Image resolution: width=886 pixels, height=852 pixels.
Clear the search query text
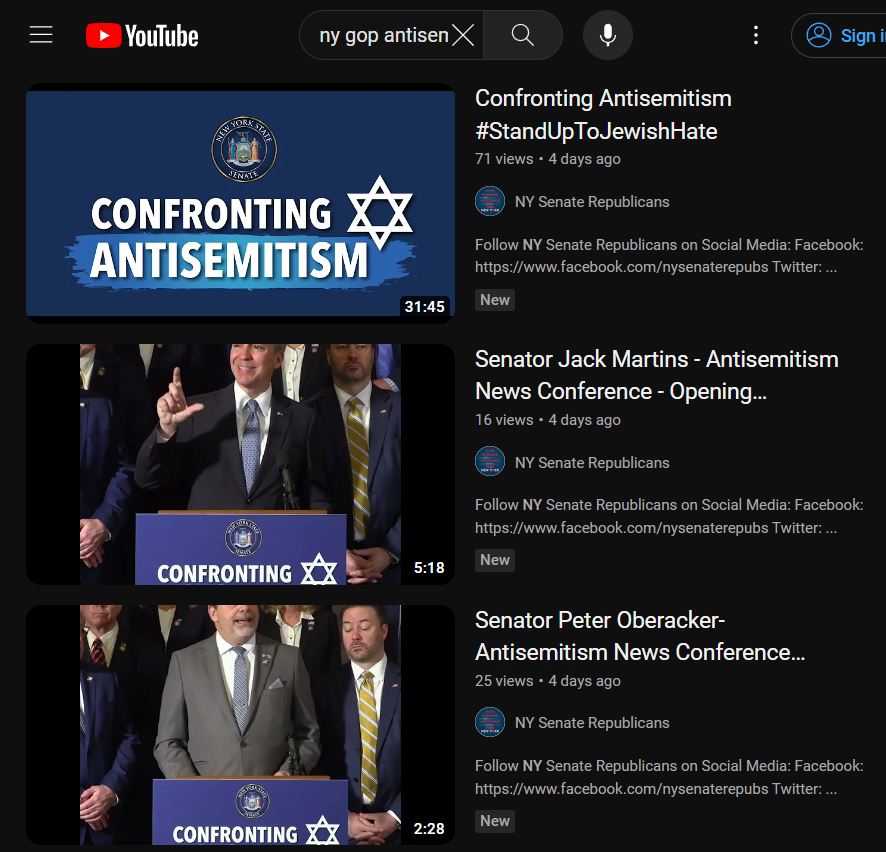point(463,36)
